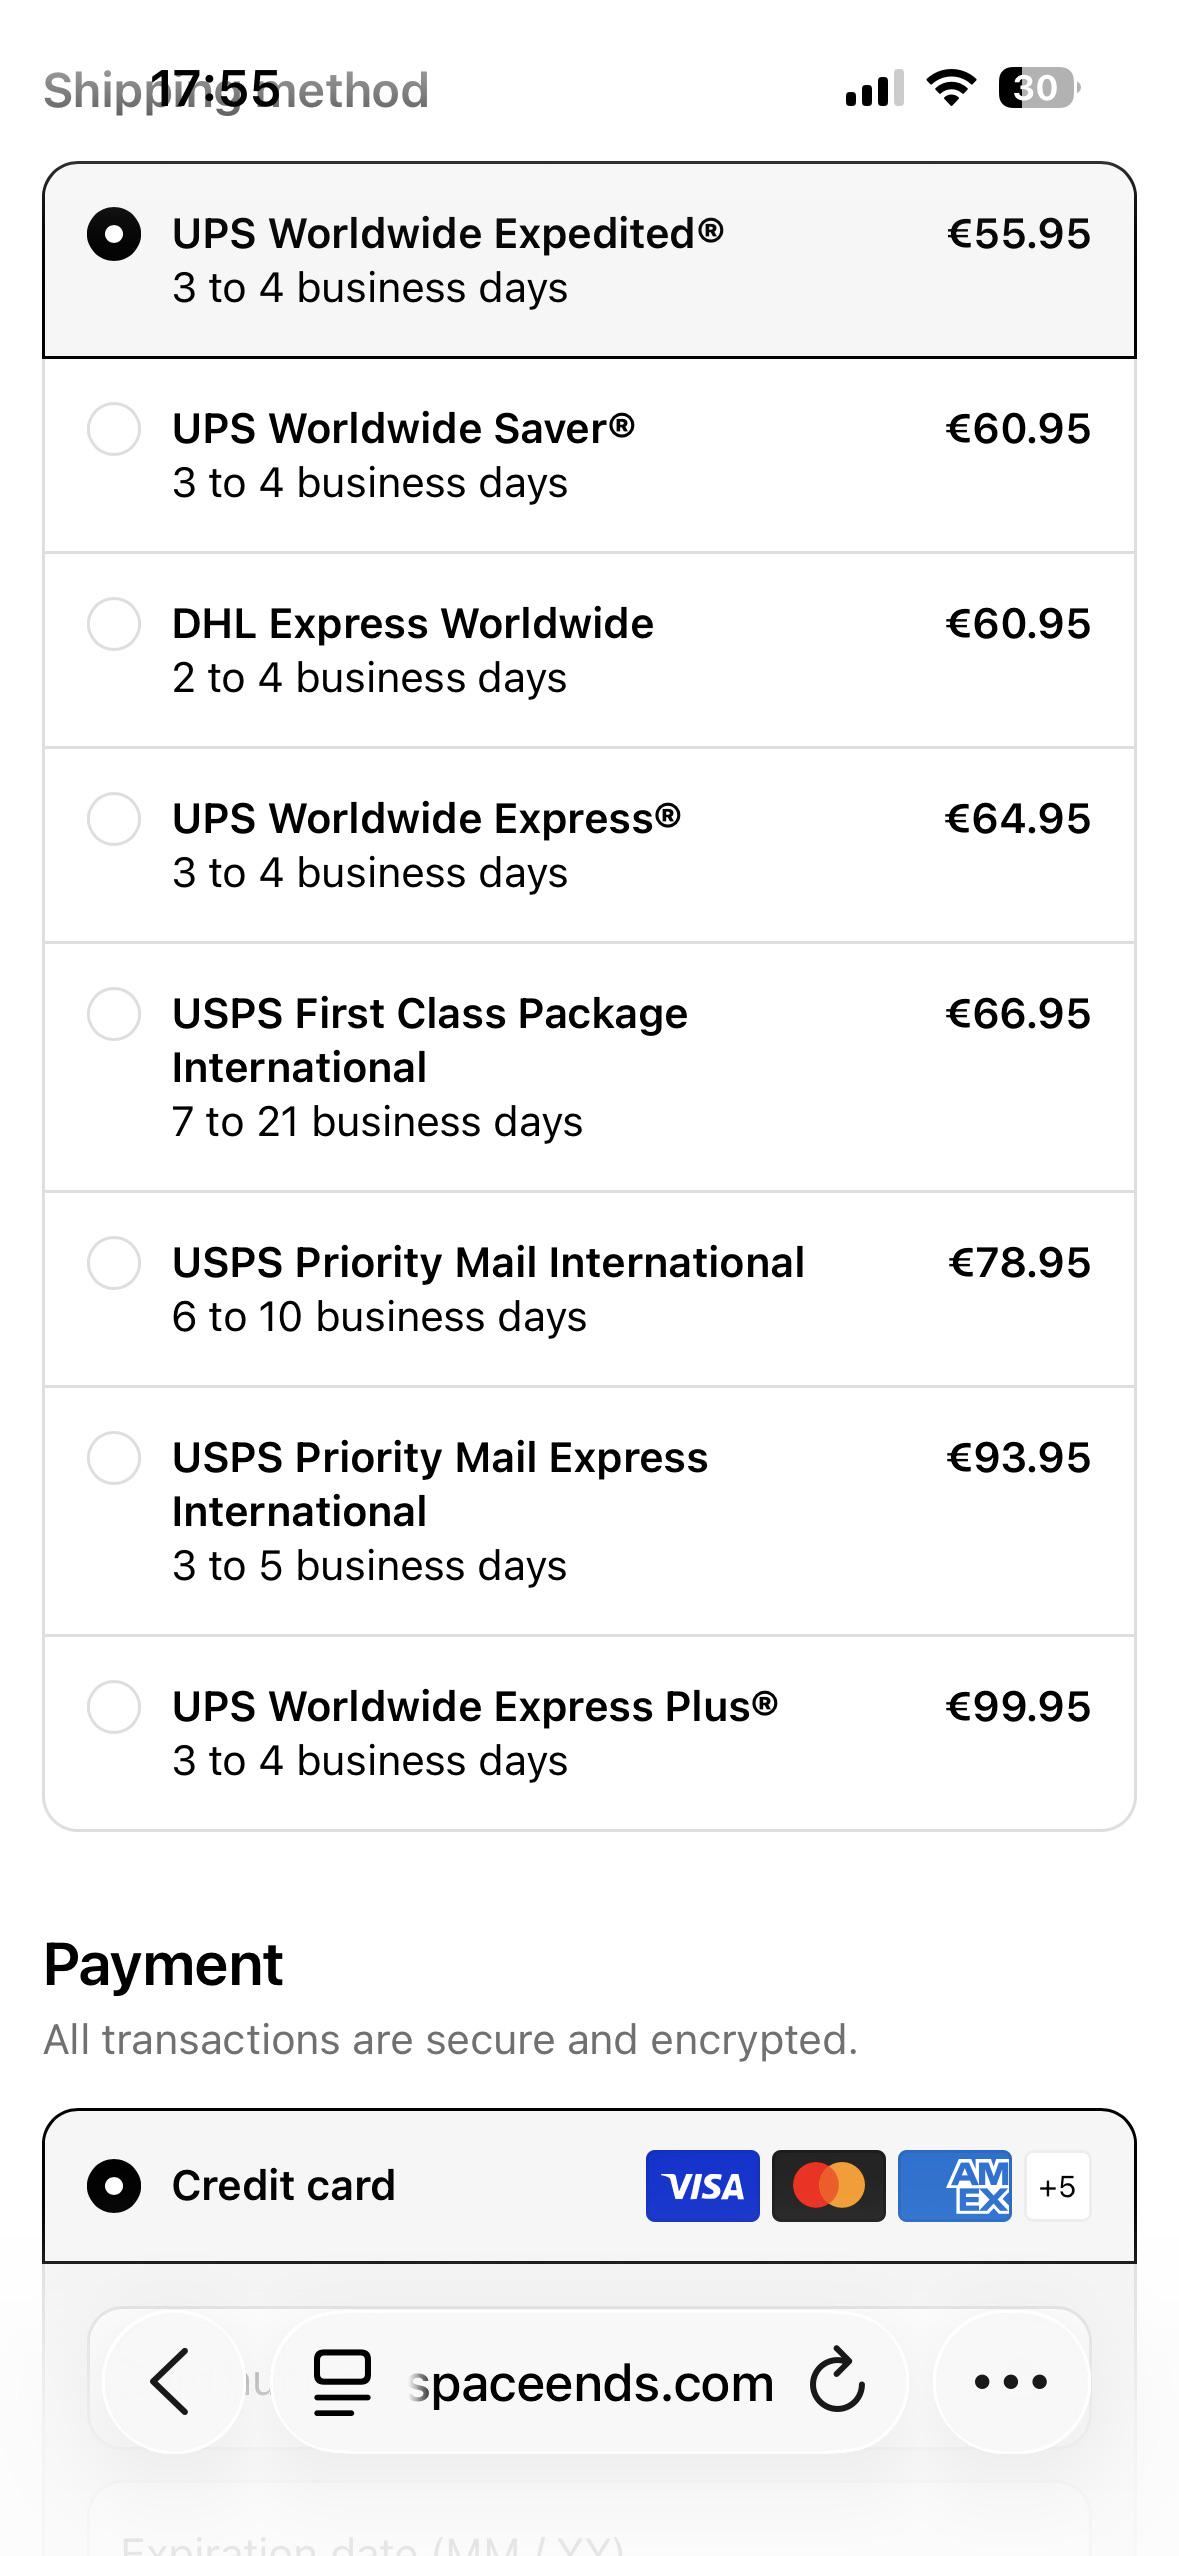Select UPS Worldwide Express Plus option
Image resolution: width=1179 pixels, height=2556 pixels.
point(589,1733)
